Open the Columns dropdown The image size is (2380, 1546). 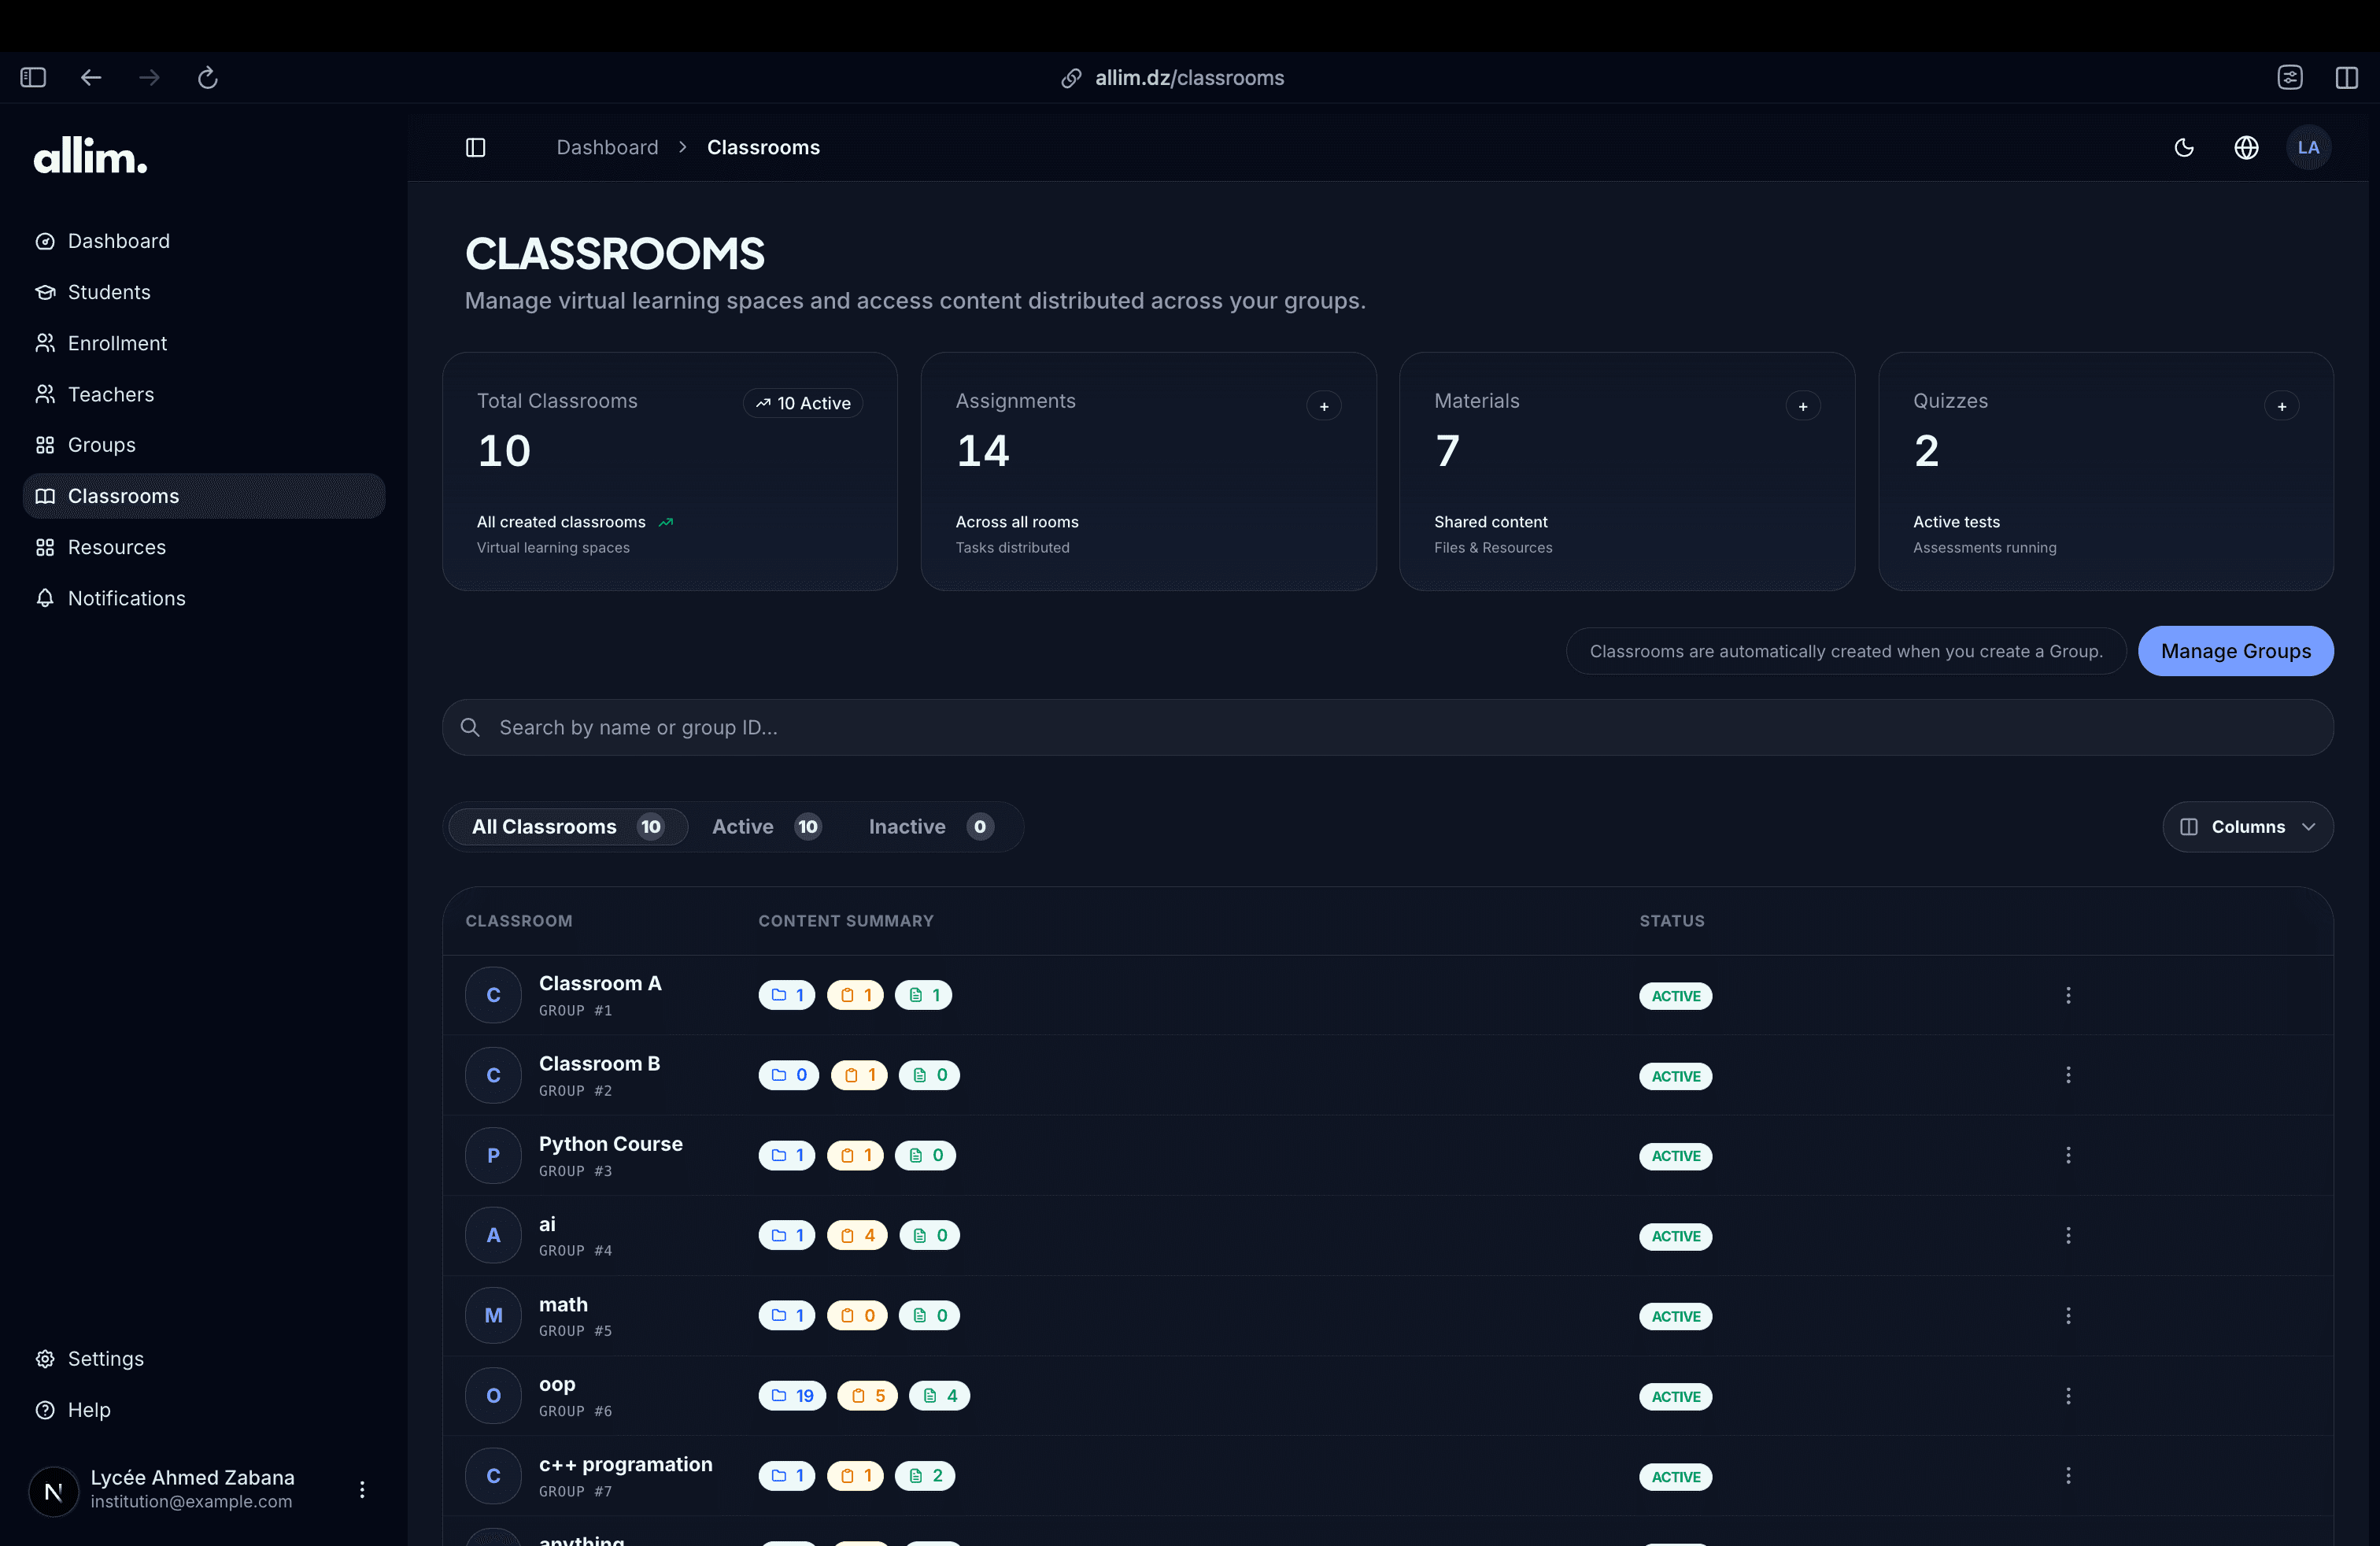pyautogui.click(x=2247, y=826)
